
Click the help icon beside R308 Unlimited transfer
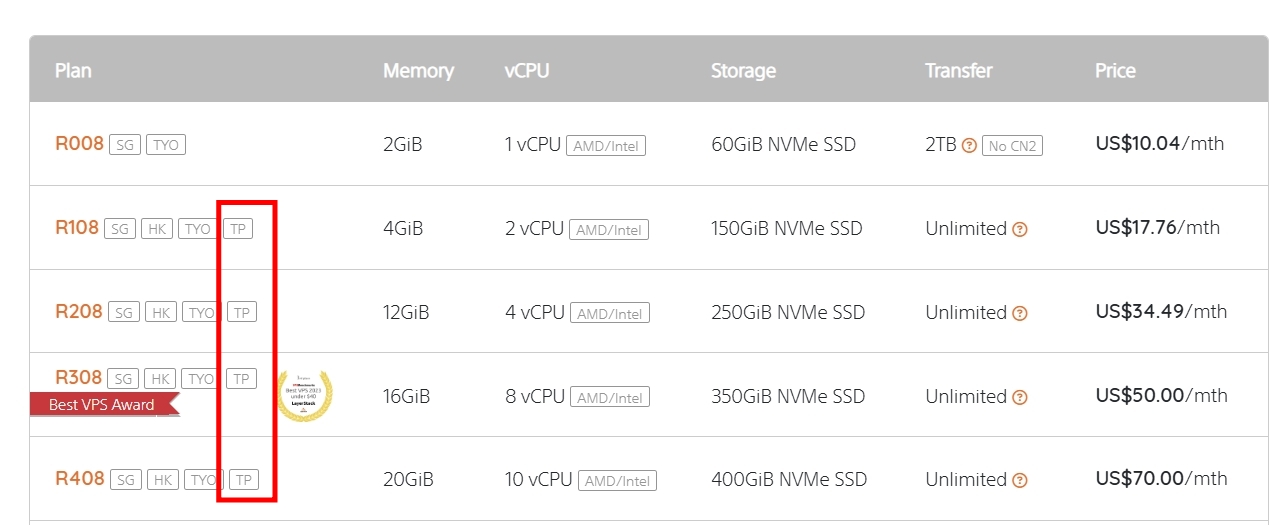[x=1020, y=397]
